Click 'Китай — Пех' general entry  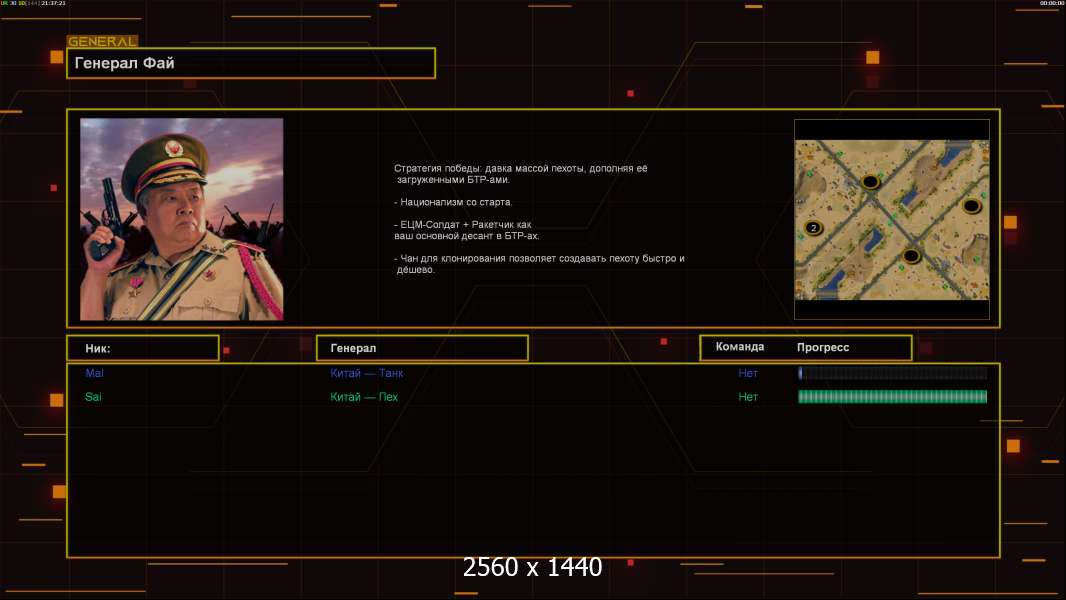tap(364, 397)
